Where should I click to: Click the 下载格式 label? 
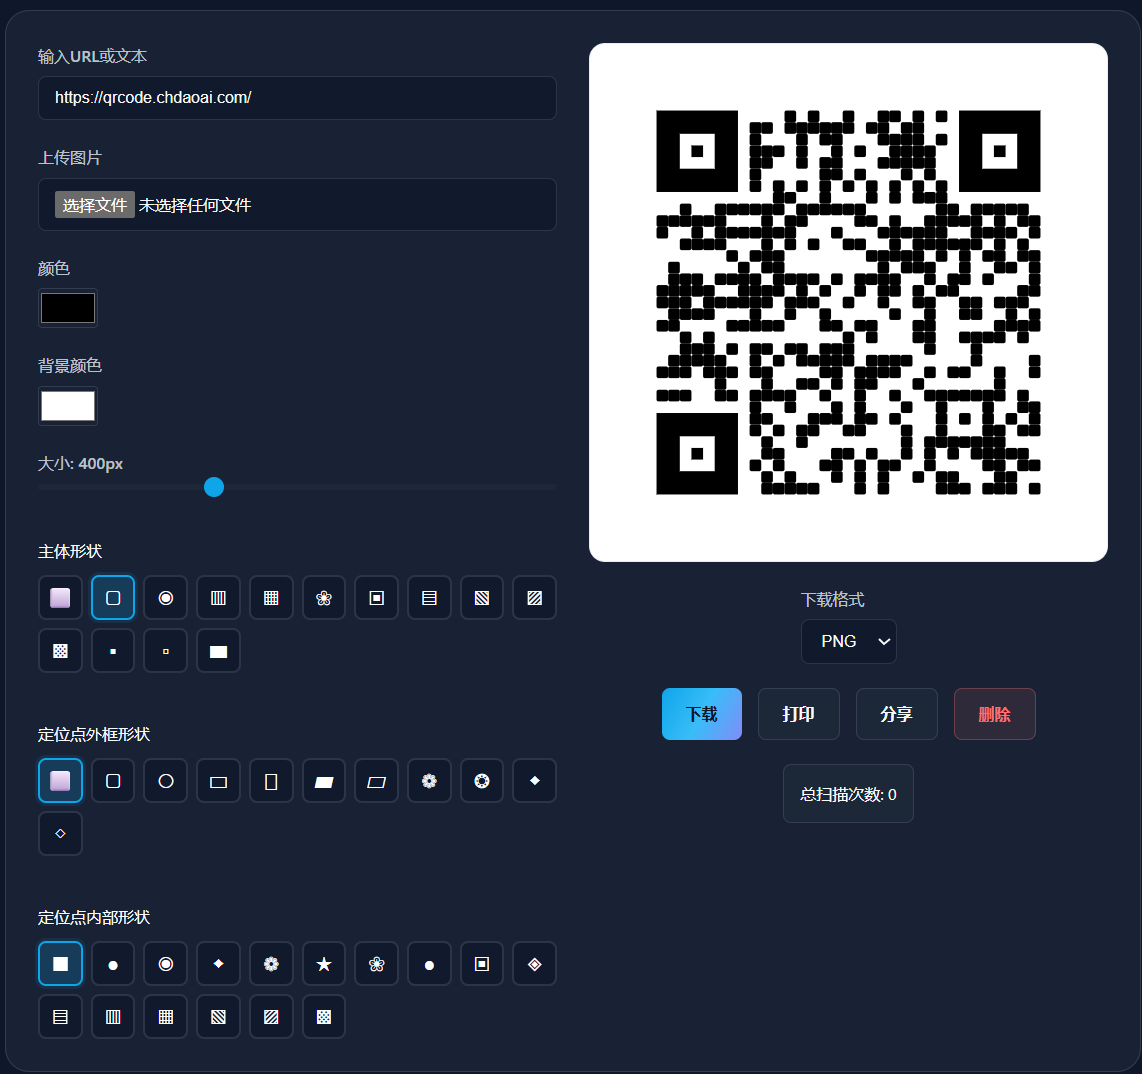pos(832,599)
